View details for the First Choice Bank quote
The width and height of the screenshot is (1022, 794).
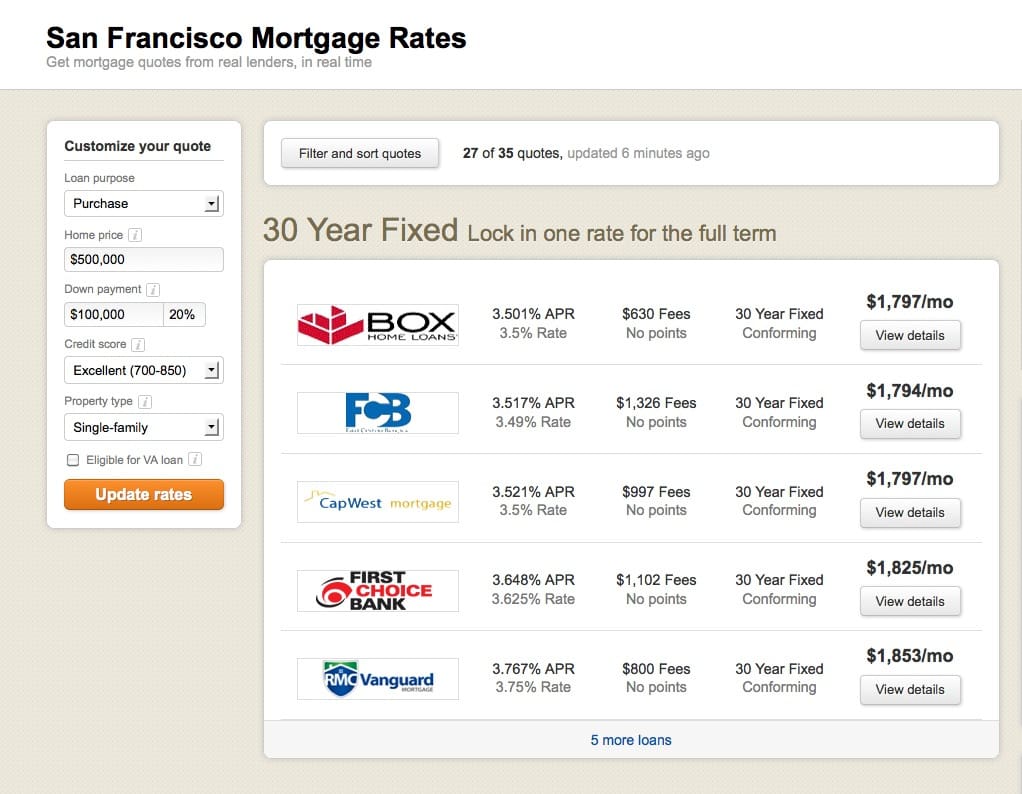(x=910, y=602)
